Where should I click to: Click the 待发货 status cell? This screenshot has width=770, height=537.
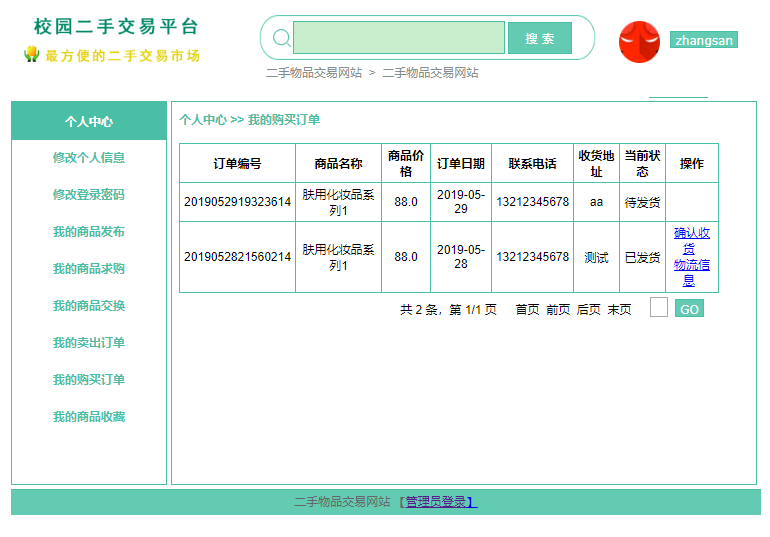pyautogui.click(x=642, y=202)
